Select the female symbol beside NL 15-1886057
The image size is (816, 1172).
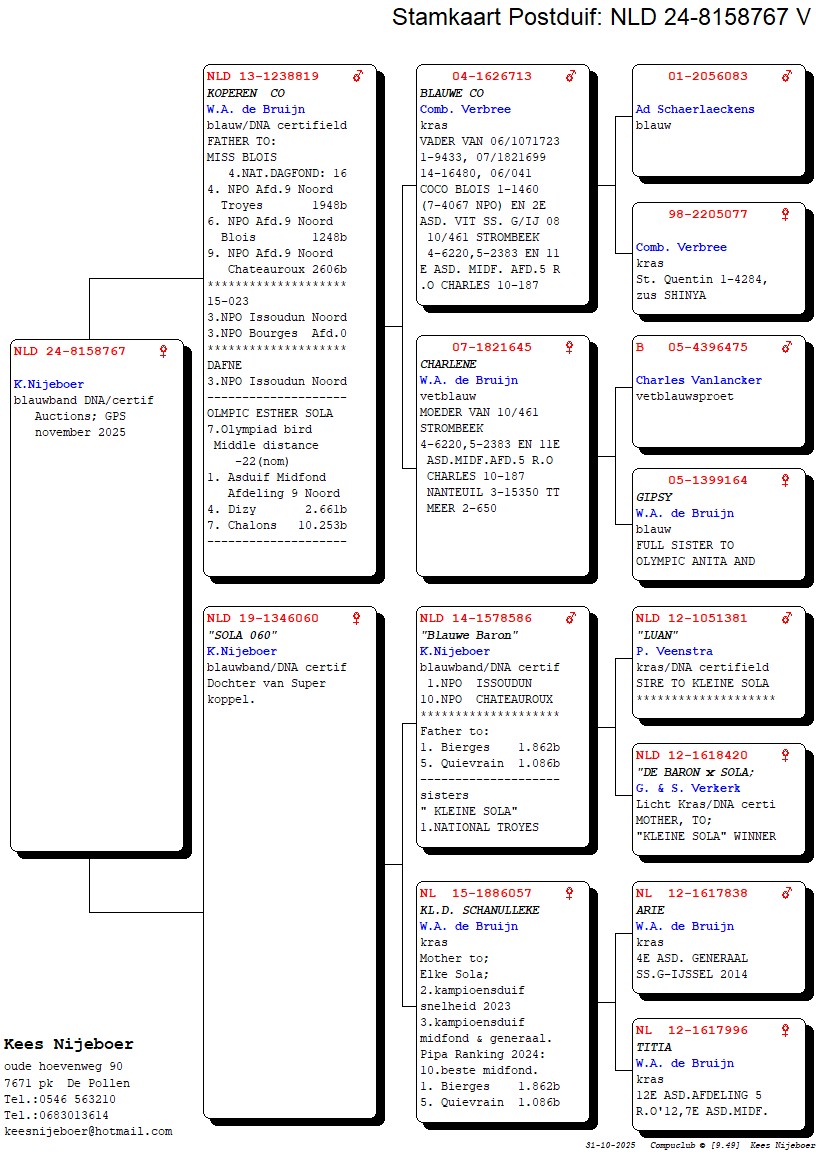click(x=570, y=893)
